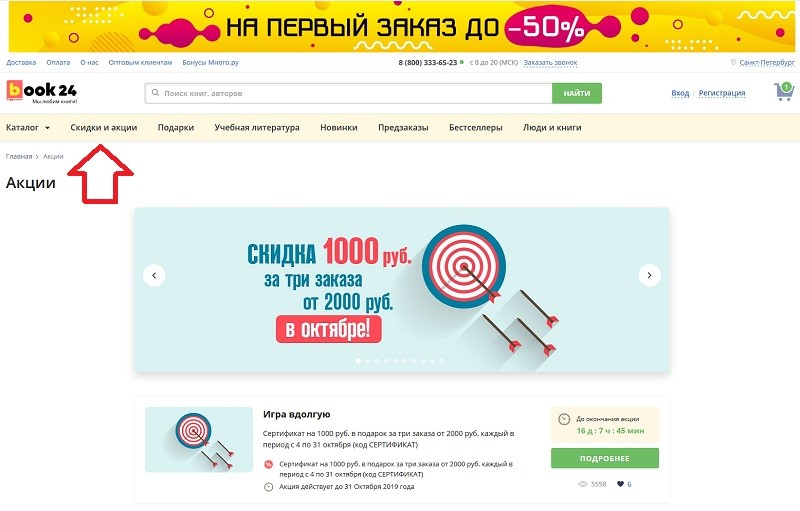Click the search magnifier icon
This screenshot has height=511, width=800.
(155, 93)
